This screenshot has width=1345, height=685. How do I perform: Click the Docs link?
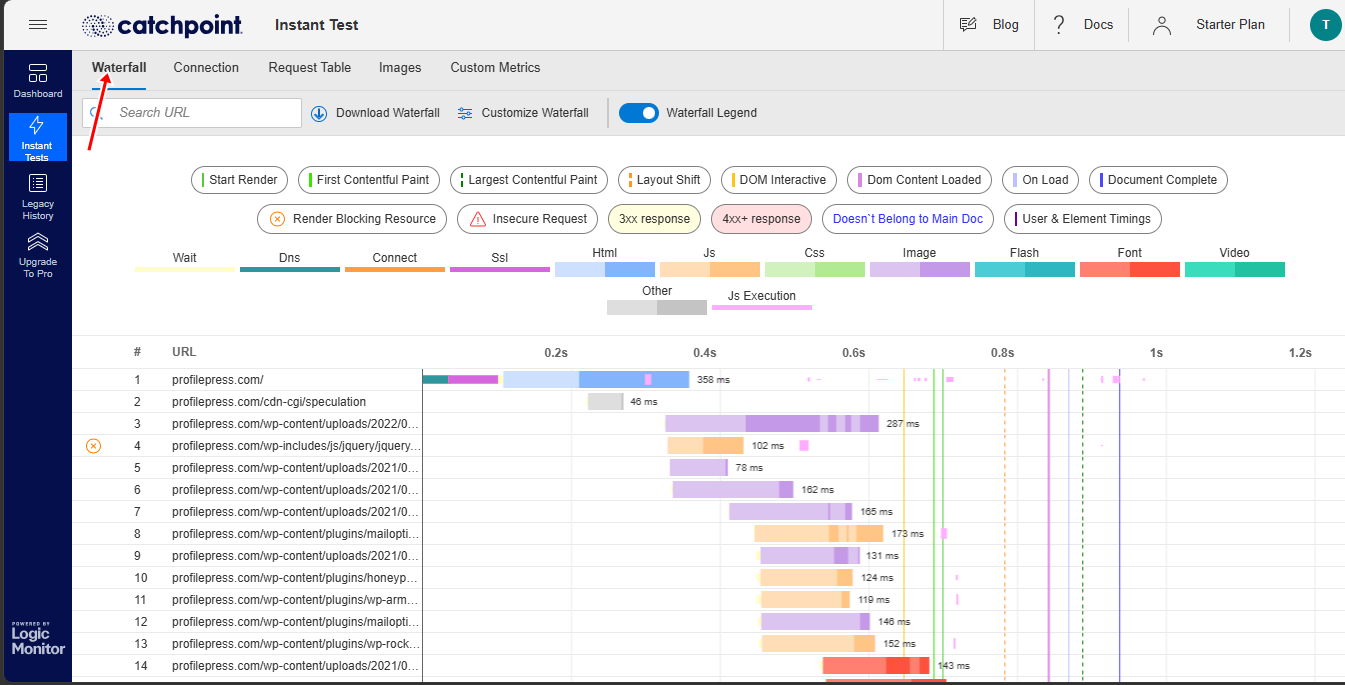tap(1098, 25)
